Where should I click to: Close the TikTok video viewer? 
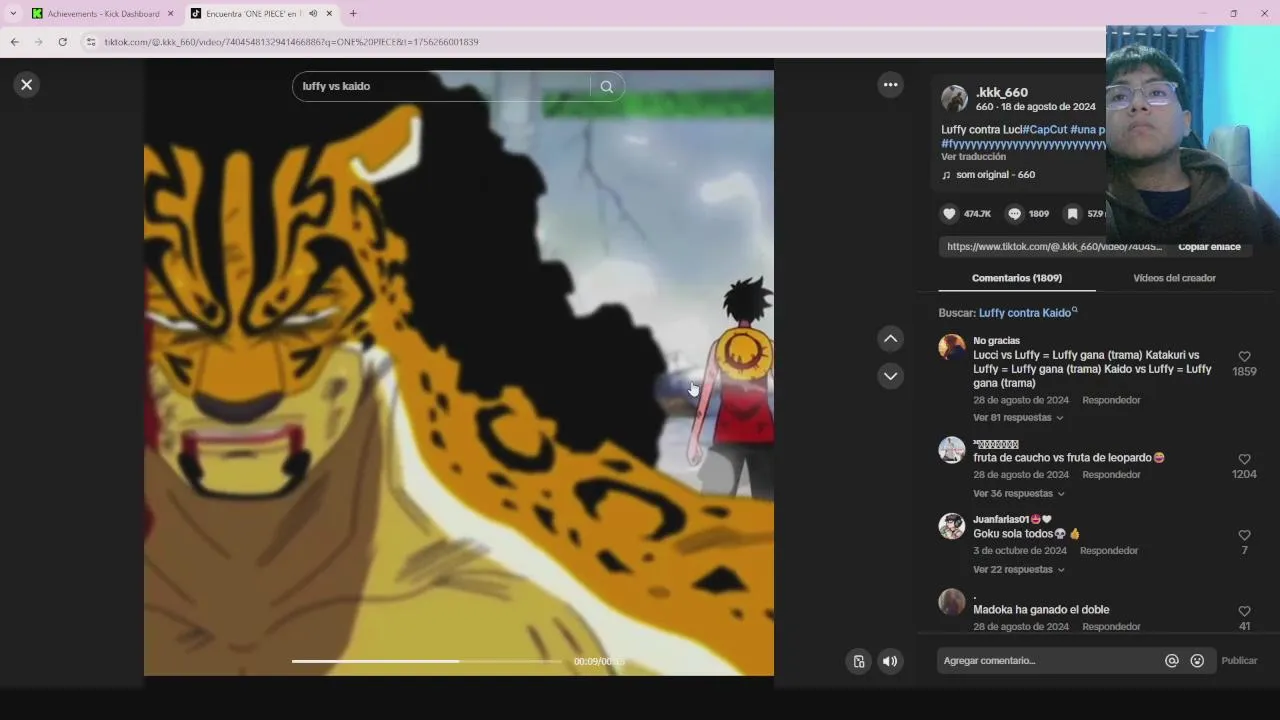pos(27,85)
